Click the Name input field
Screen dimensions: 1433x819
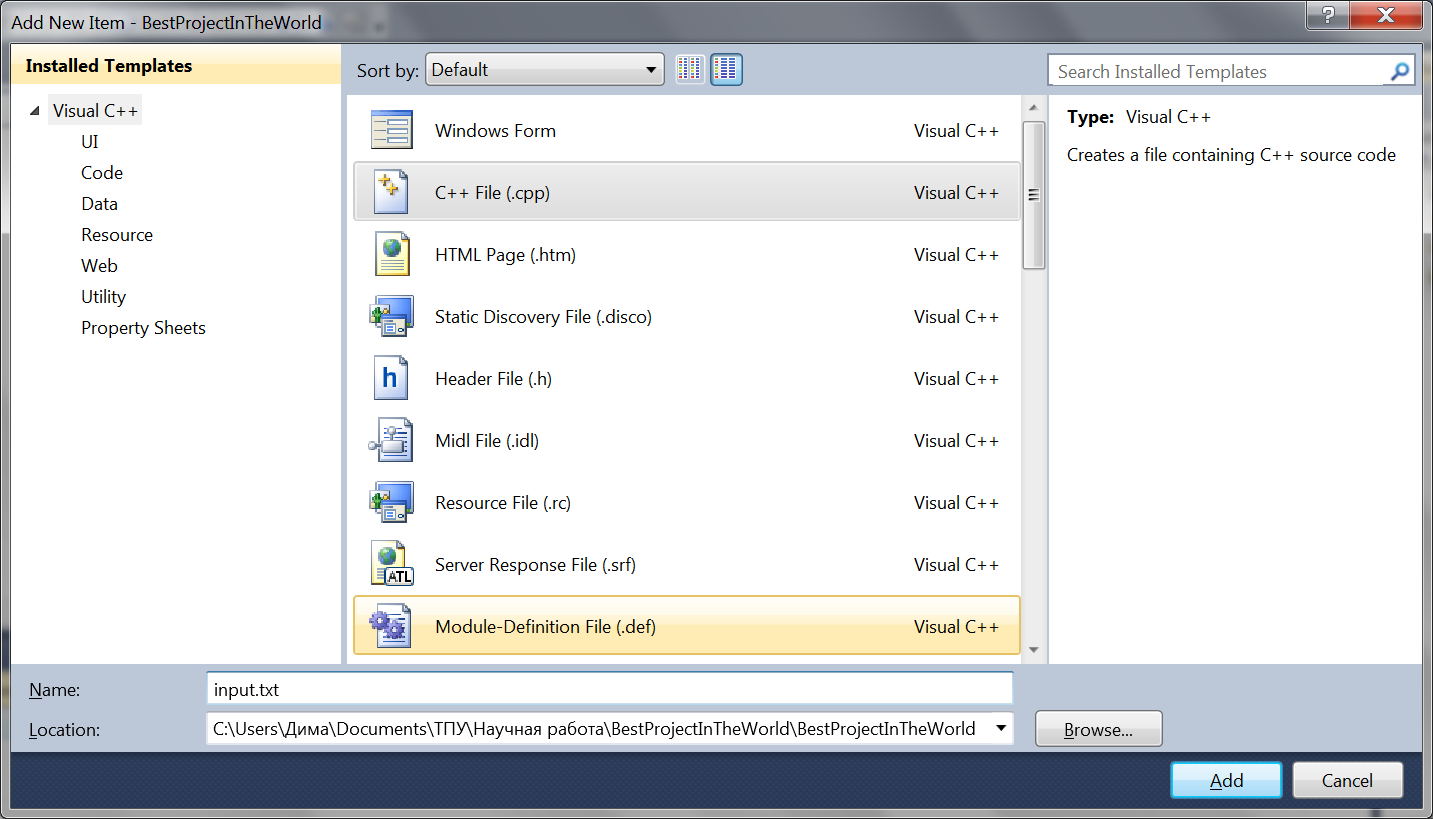point(609,689)
